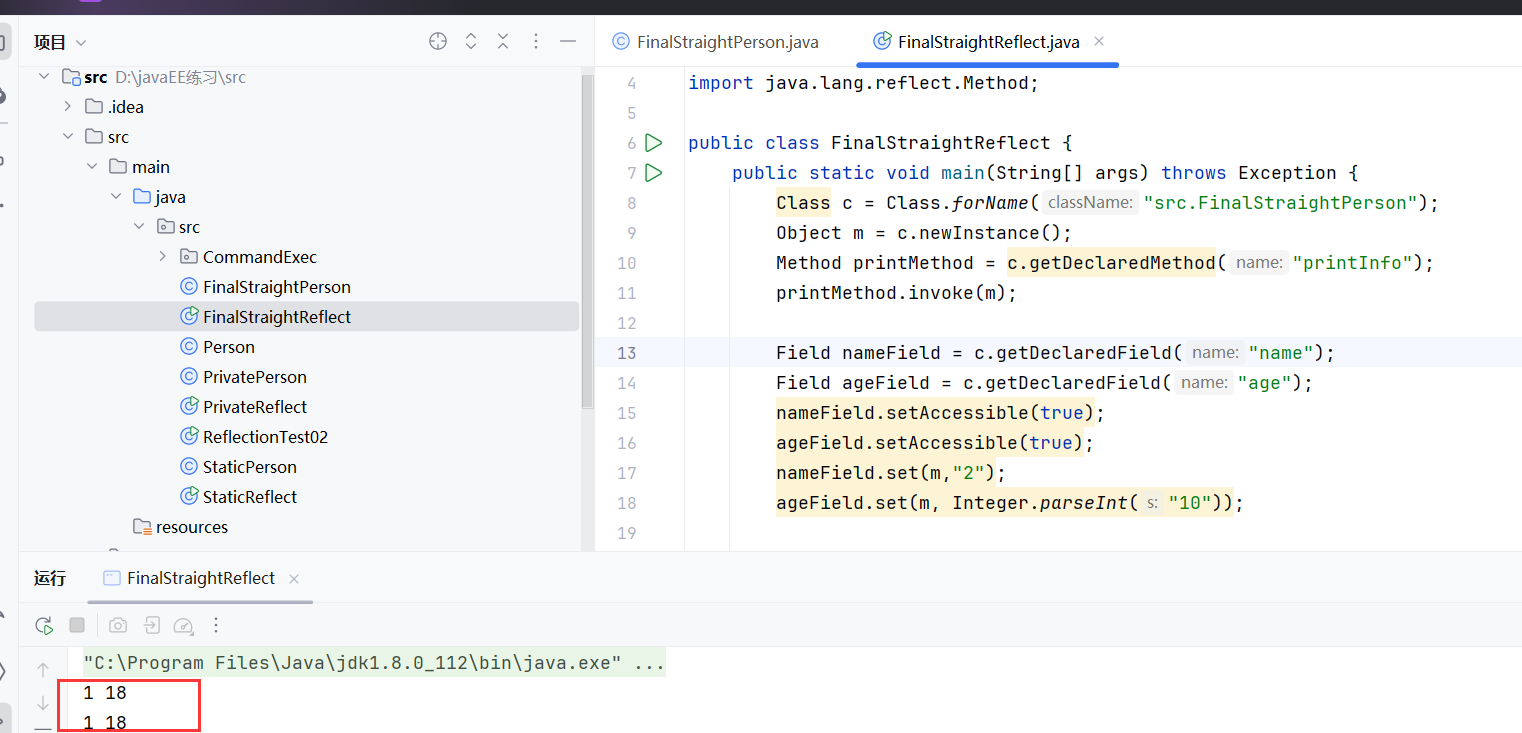Click the camera thread dump icon
The width and height of the screenshot is (1522, 733).
(118, 625)
